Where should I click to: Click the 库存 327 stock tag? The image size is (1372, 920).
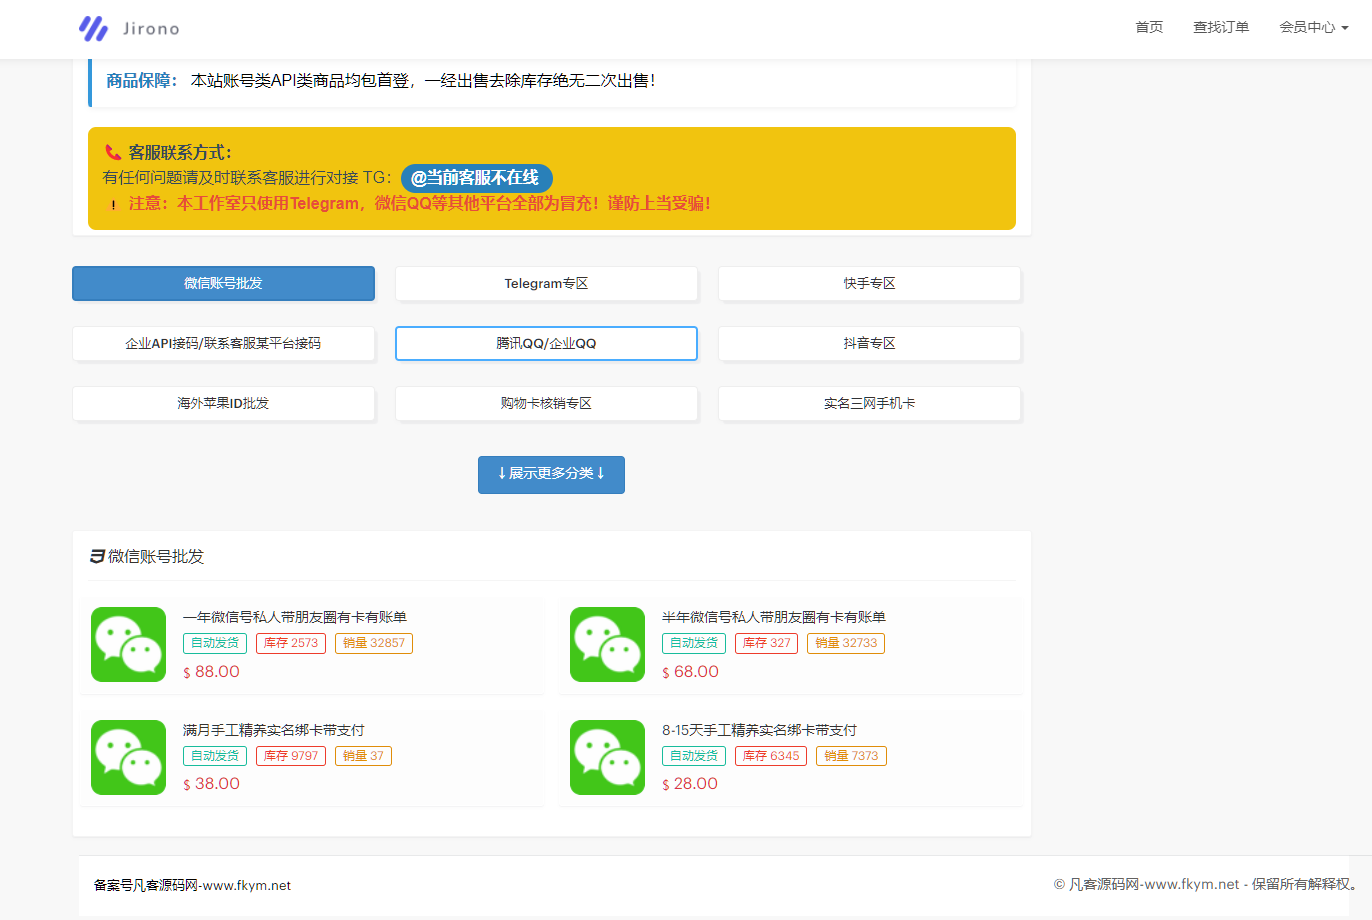[766, 643]
